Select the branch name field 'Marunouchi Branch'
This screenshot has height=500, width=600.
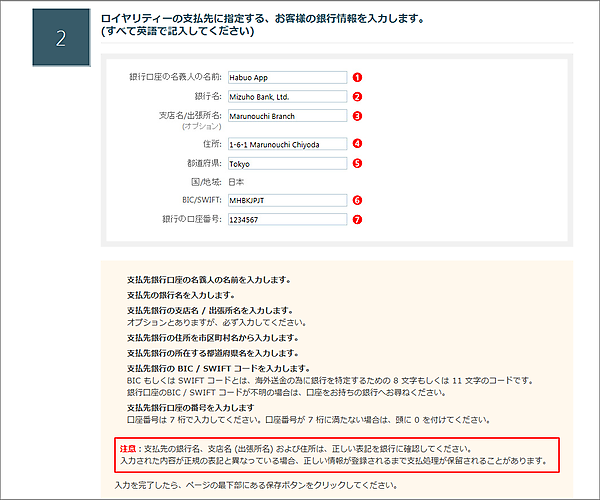286,116
